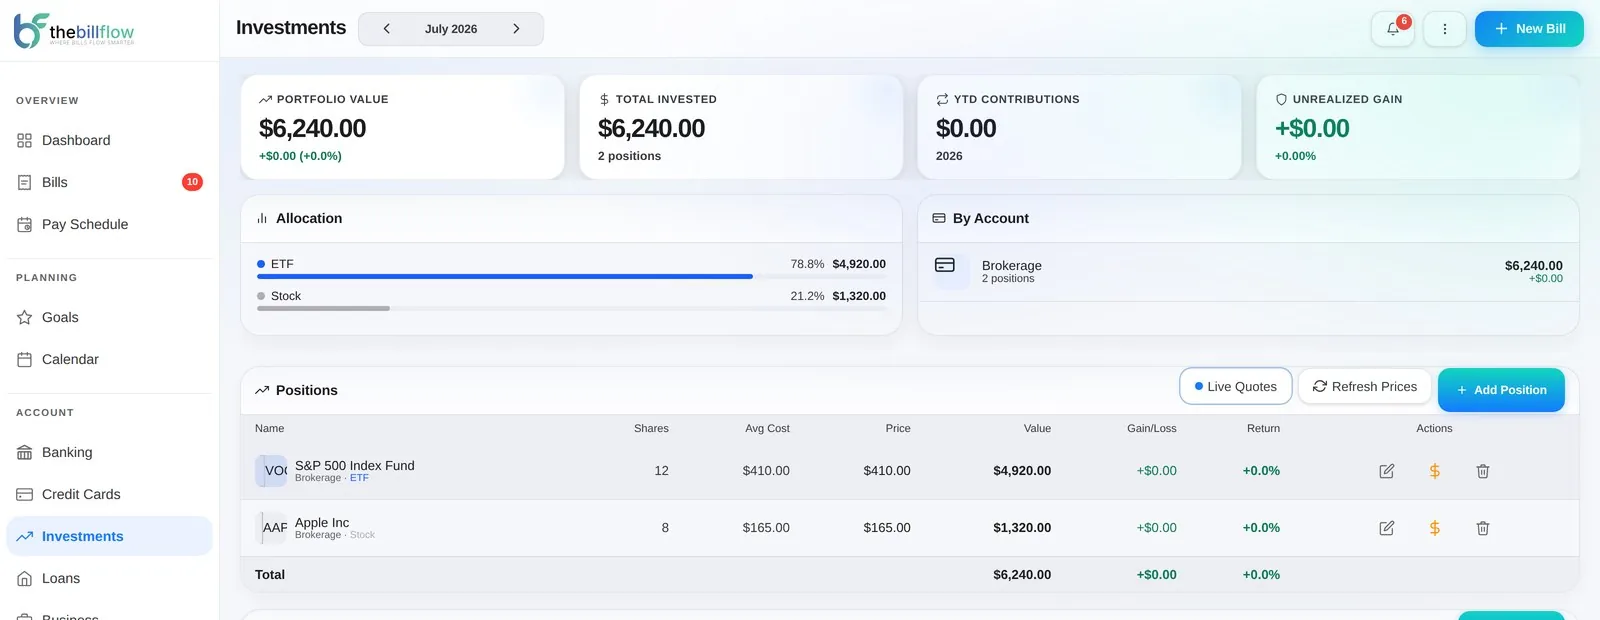Open the three-dot more options menu
This screenshot has width=1600, height=620.
[x=1445, y=29]
